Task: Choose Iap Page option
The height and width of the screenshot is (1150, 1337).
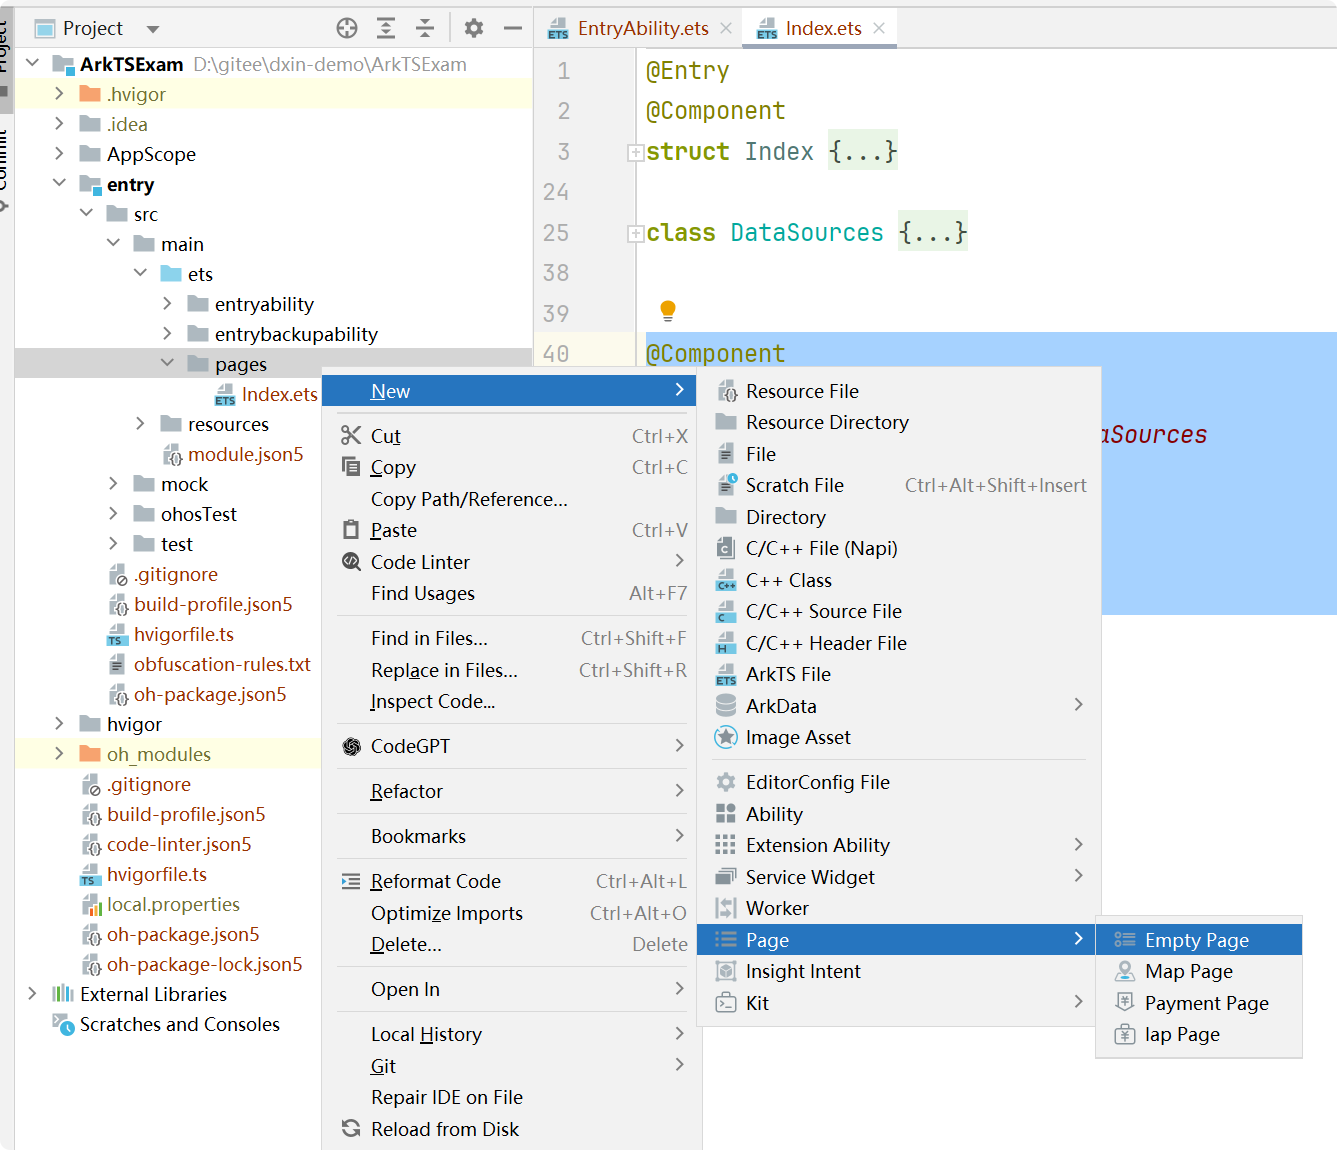Action: click(1199, 1034)
